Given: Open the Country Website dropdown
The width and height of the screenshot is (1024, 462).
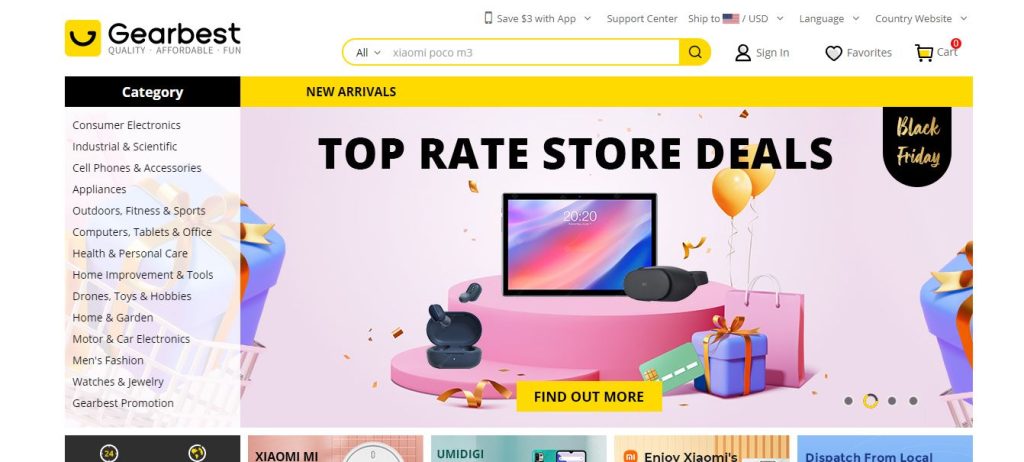Looking at the screenshot, I should (x=921, y=18).
